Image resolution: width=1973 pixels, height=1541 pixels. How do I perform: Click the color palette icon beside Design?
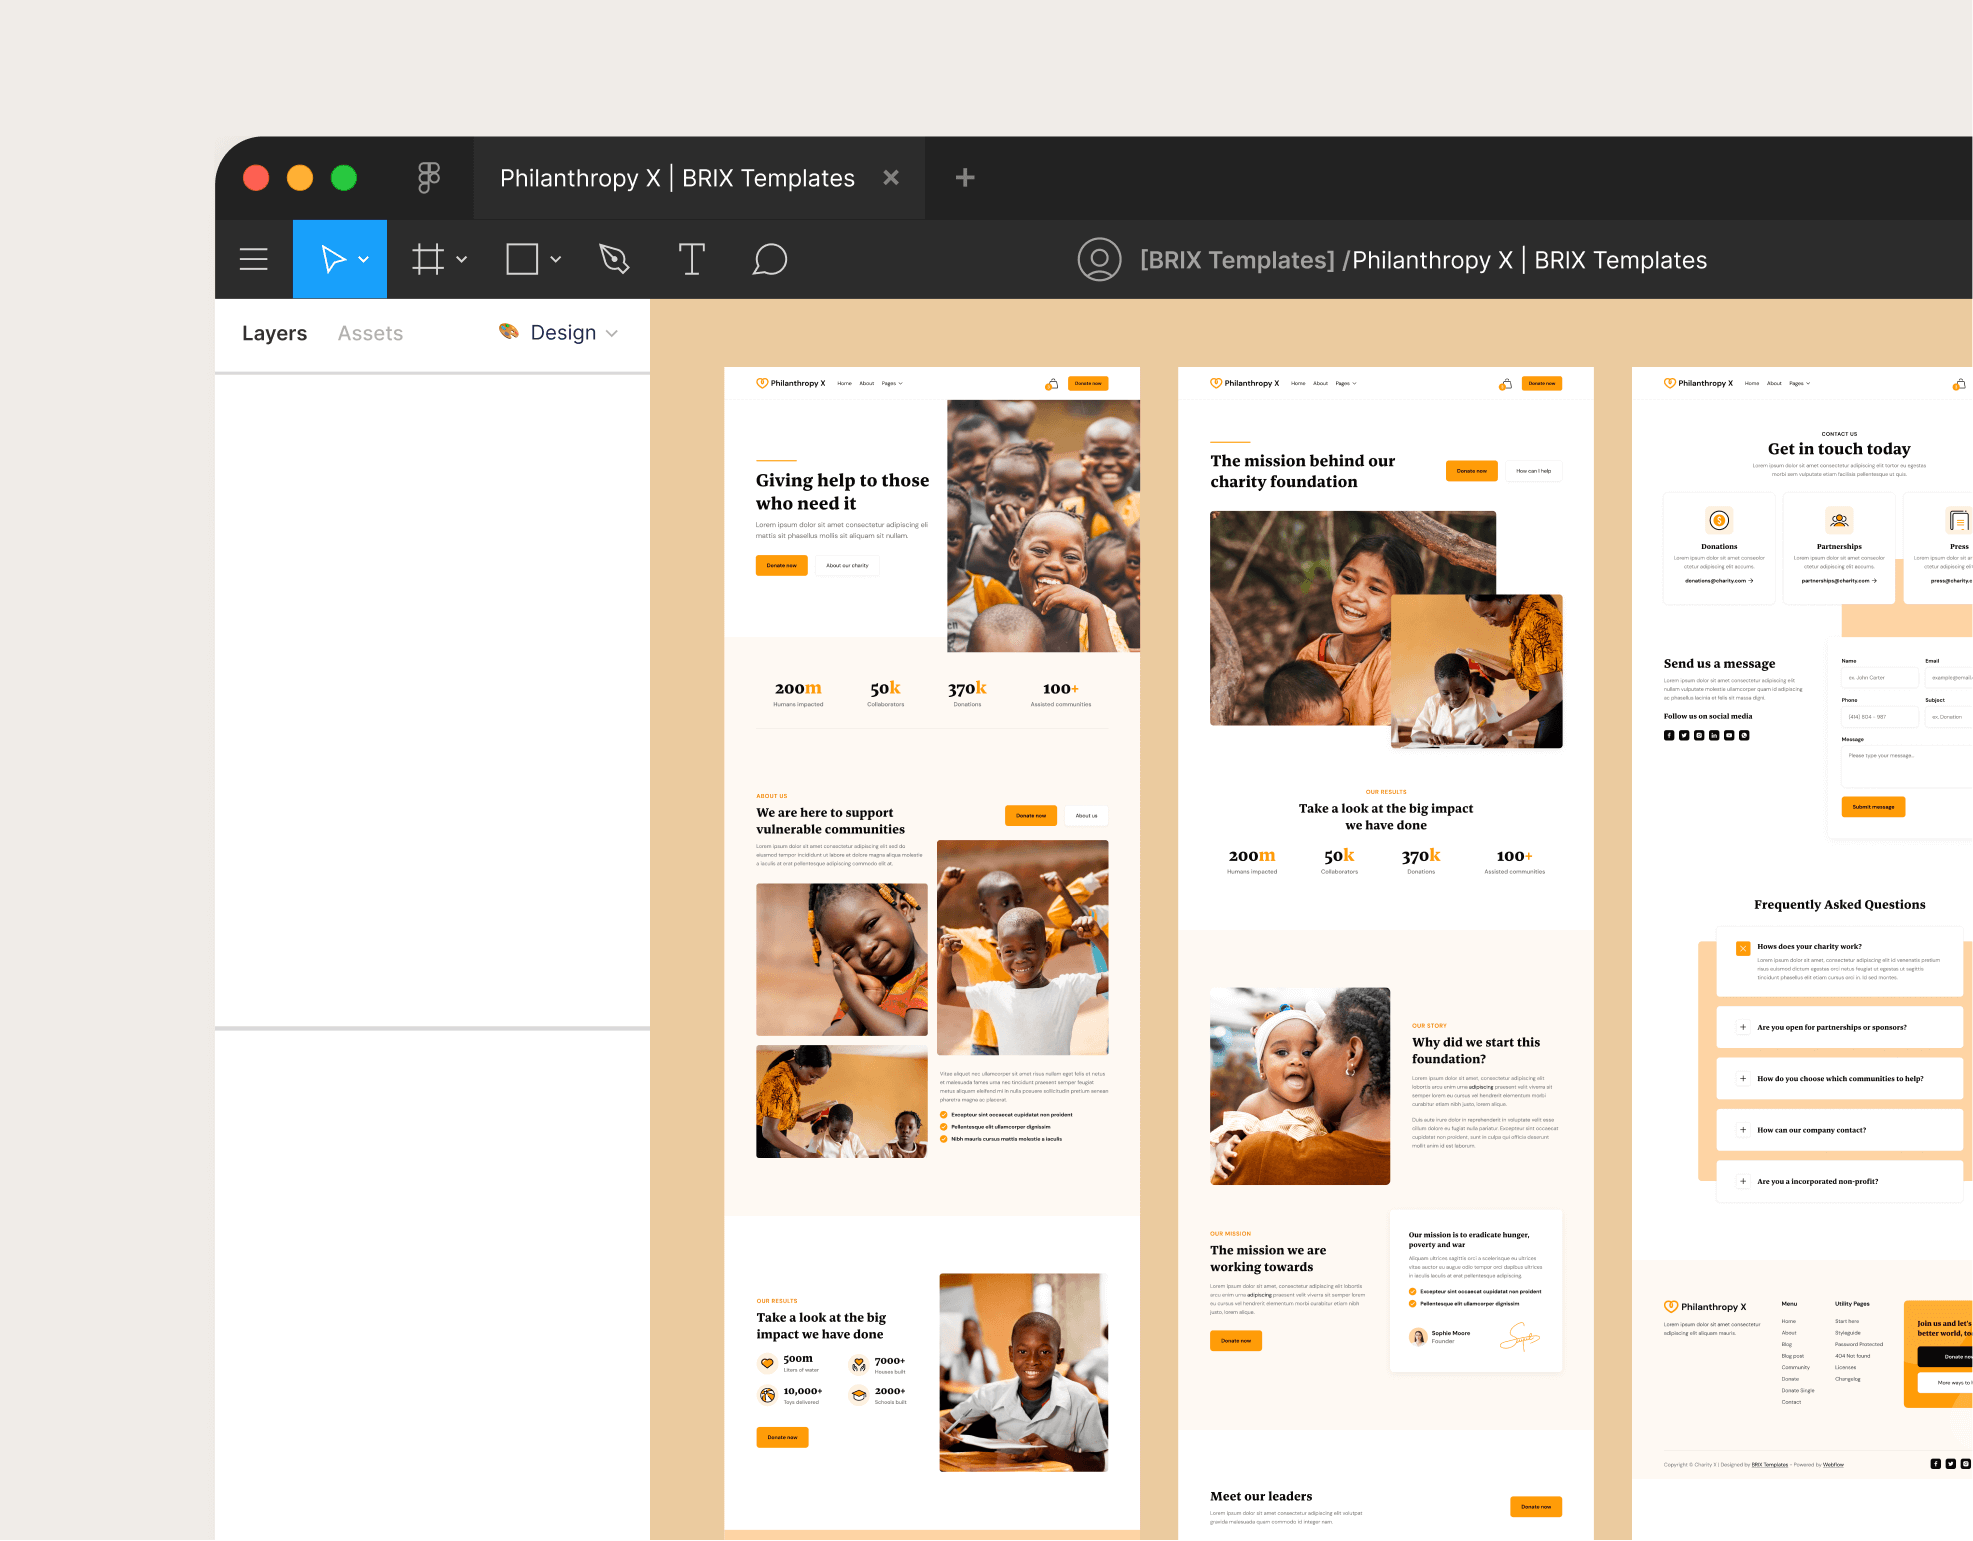[x=508, y=332]
